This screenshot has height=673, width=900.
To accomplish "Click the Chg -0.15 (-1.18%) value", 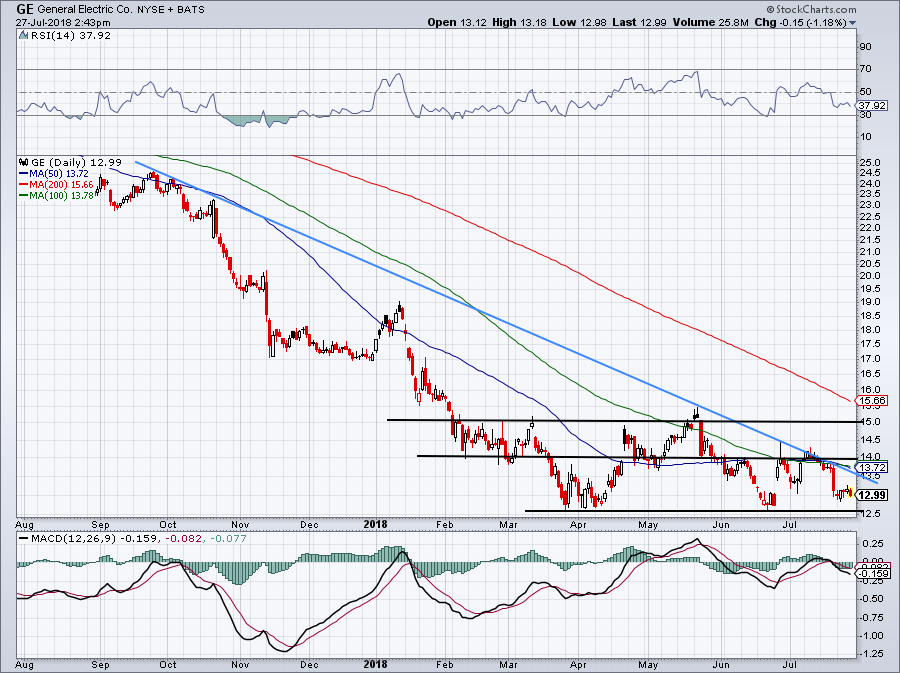I will pos(800,22).
